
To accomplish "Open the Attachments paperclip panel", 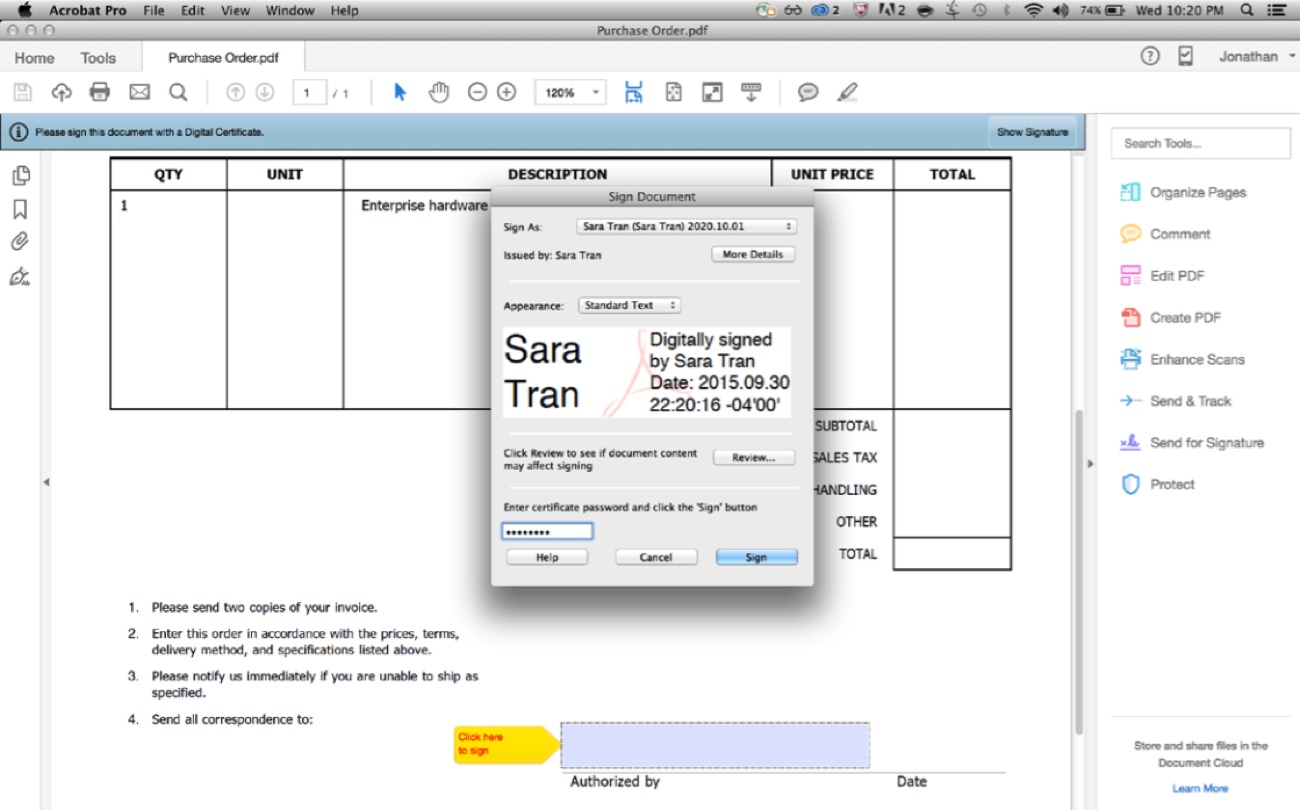I will (20, 242).
